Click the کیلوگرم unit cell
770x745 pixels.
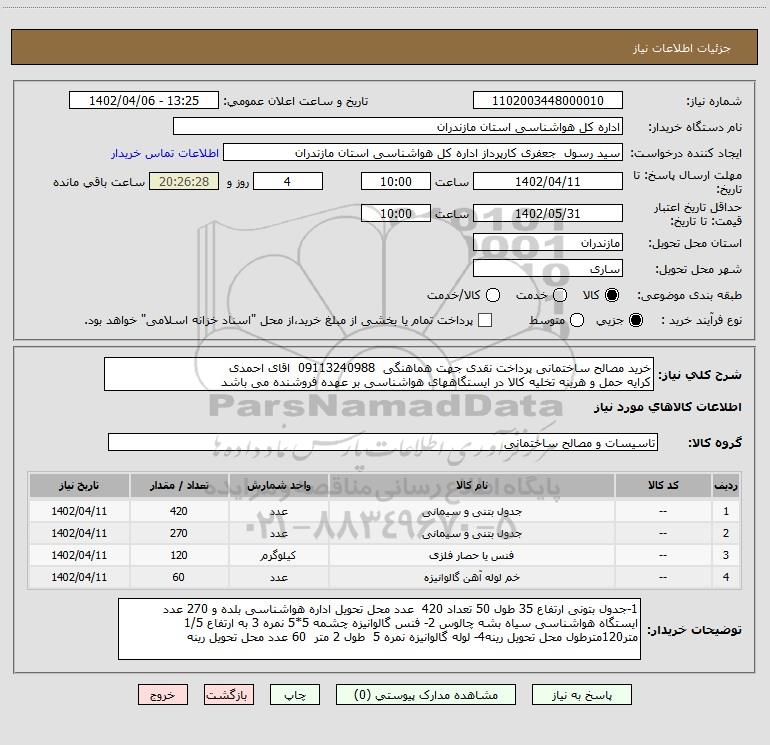278,555
